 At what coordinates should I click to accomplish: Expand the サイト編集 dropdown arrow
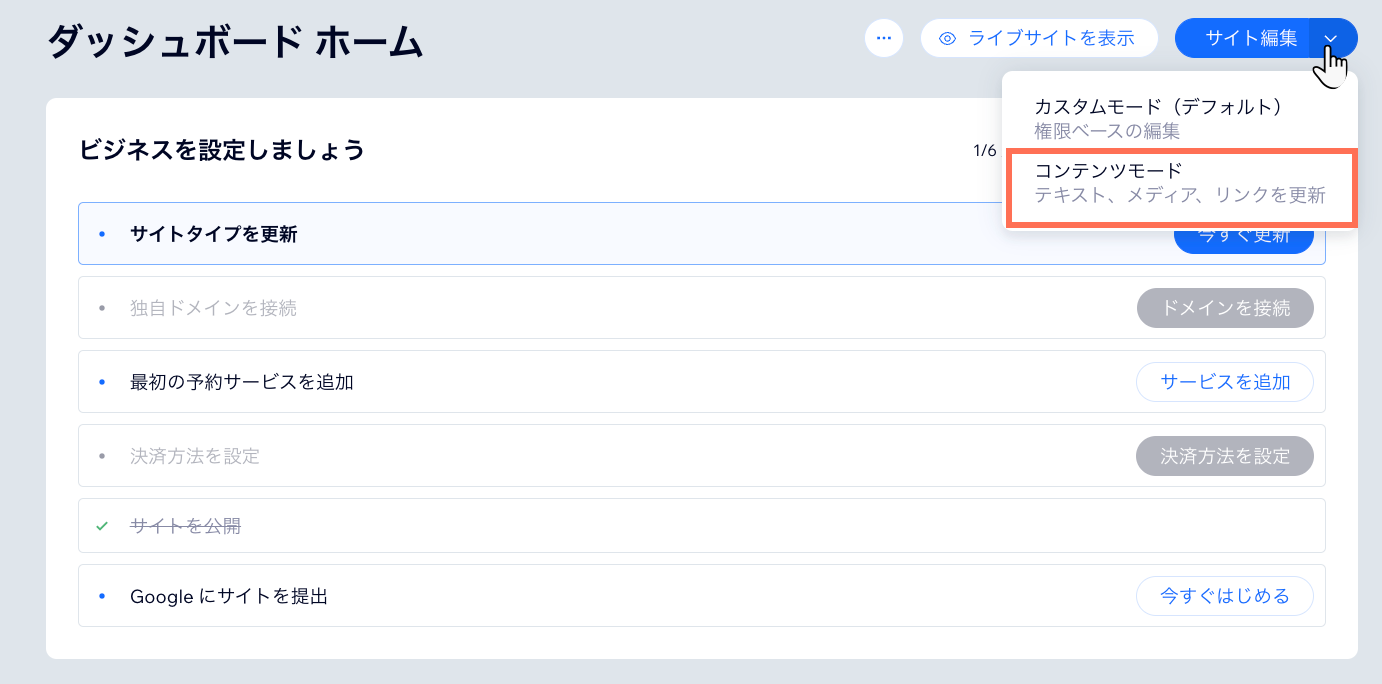[1331, 38]
